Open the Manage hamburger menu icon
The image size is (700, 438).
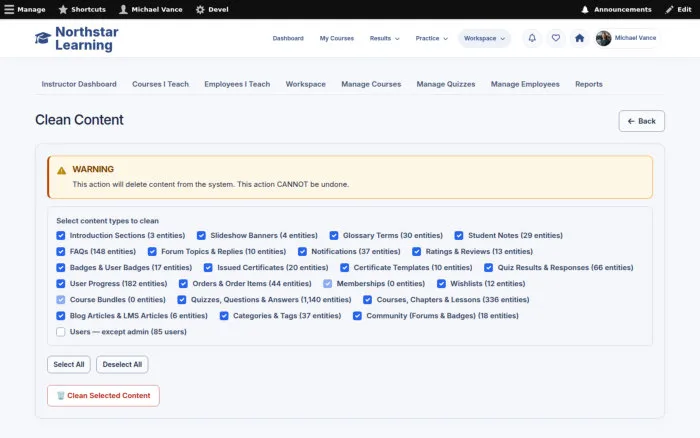click(9, 9)
